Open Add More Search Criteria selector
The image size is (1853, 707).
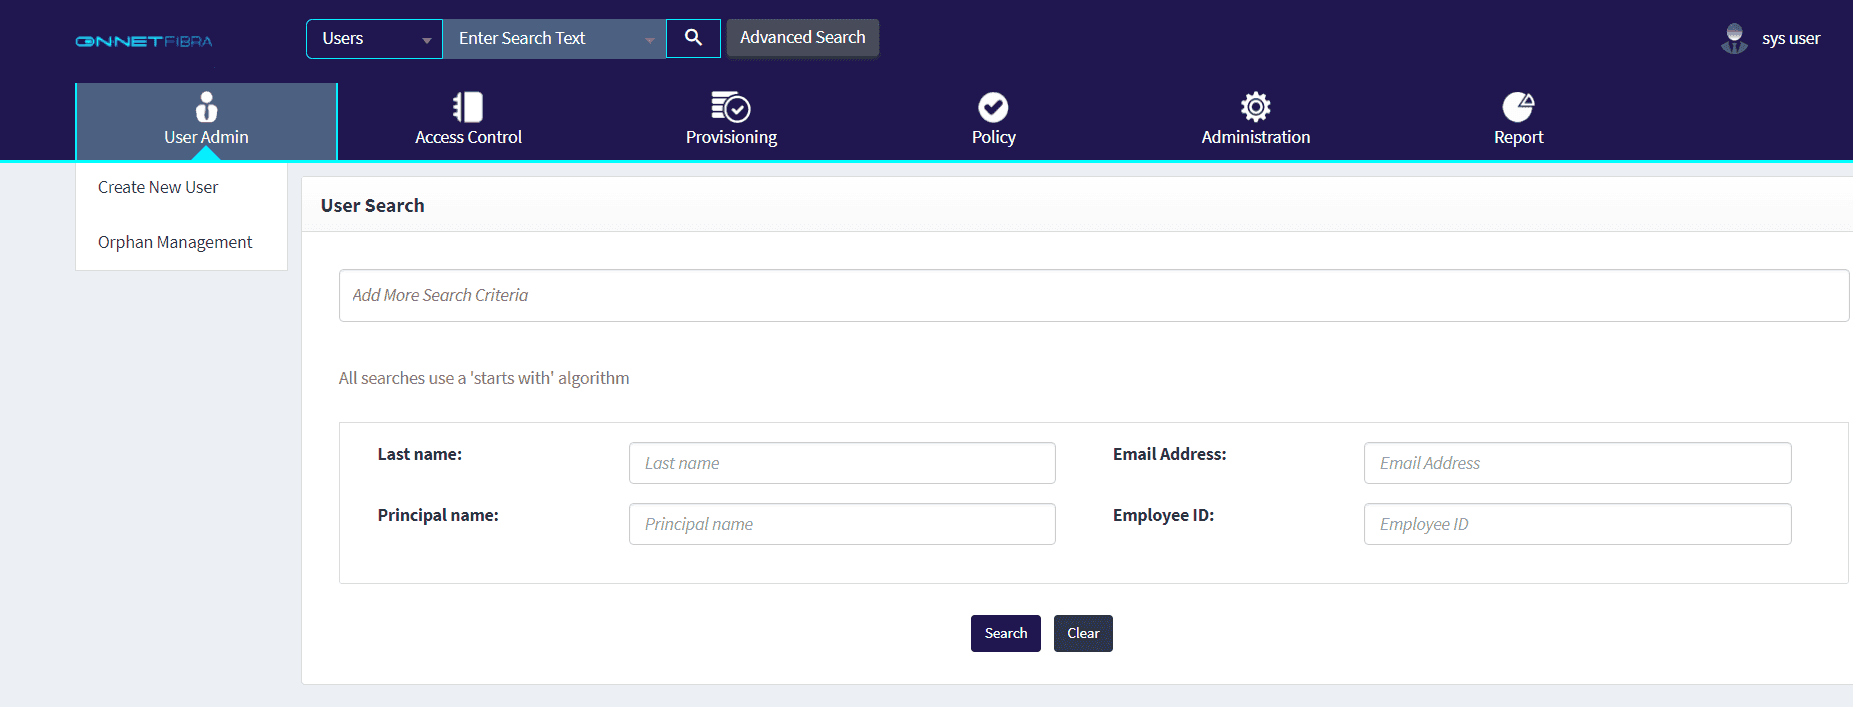1093,295
